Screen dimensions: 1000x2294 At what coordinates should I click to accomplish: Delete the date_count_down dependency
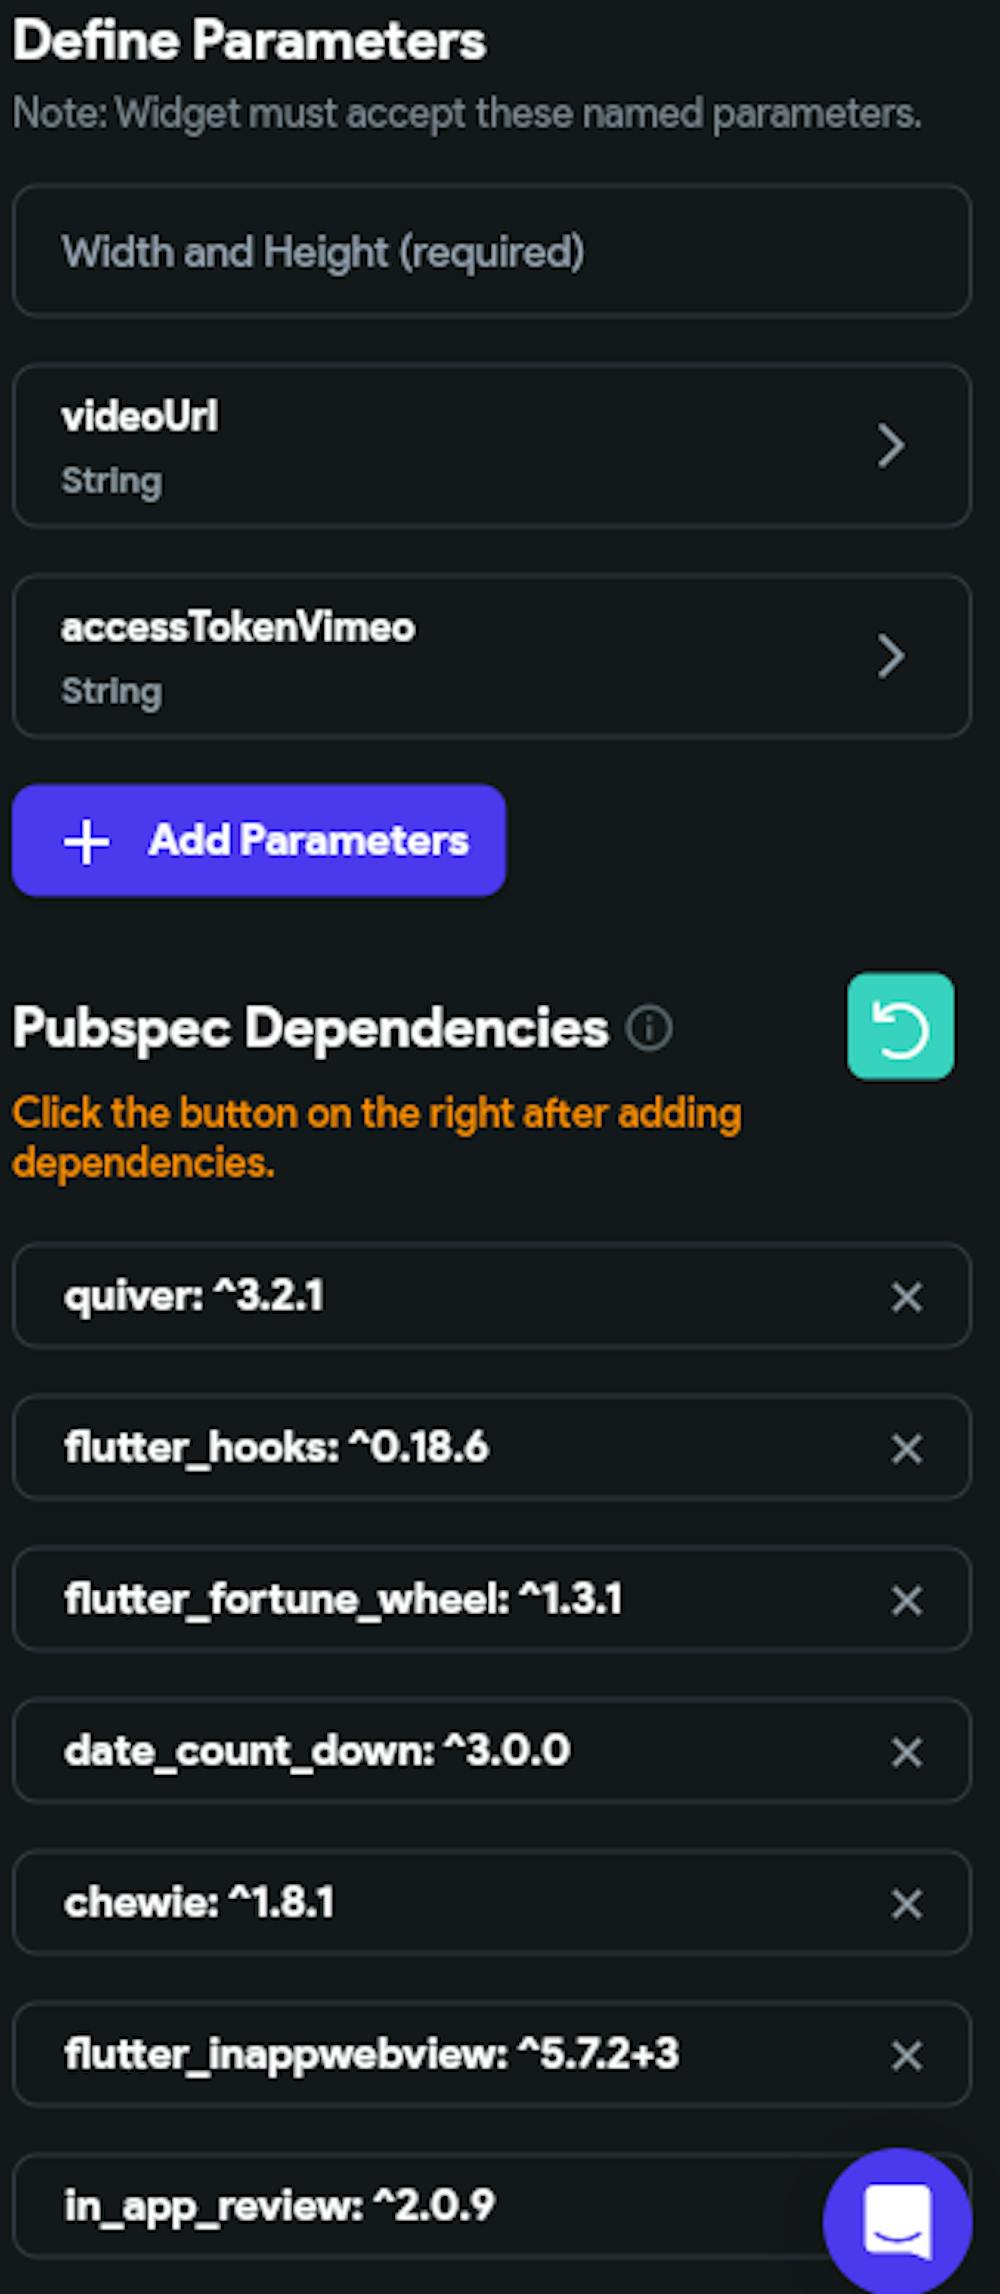pos(906,1752)
